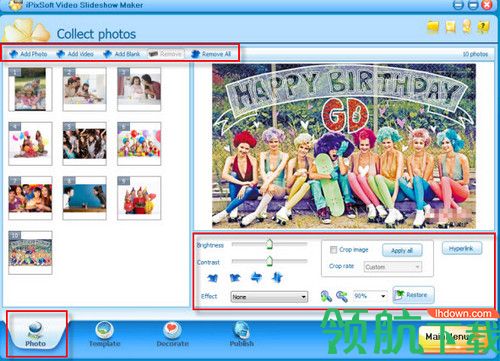Viewport: 500px width, 361px height.
Task: Click the vertical flip icon
Action: click(x=277, y=277)
